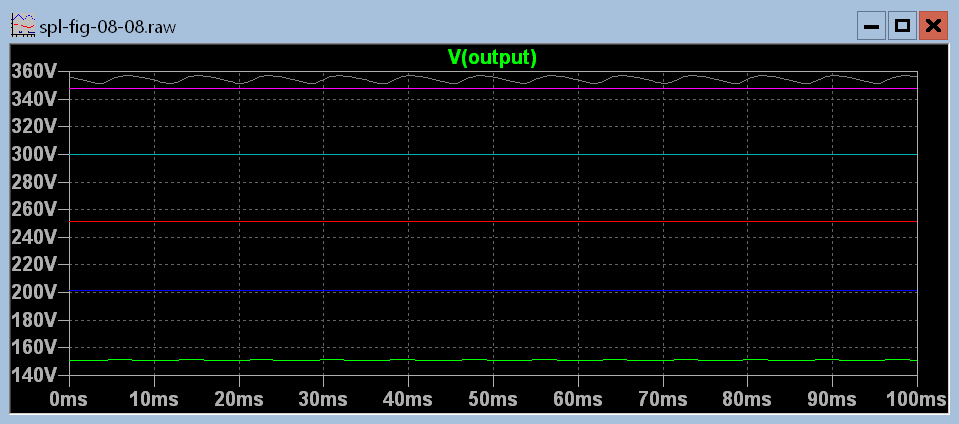The height and width of the screenshot is (424, 959).
Task: Maximize the waveform window
Action: click(x=902, y=27)
